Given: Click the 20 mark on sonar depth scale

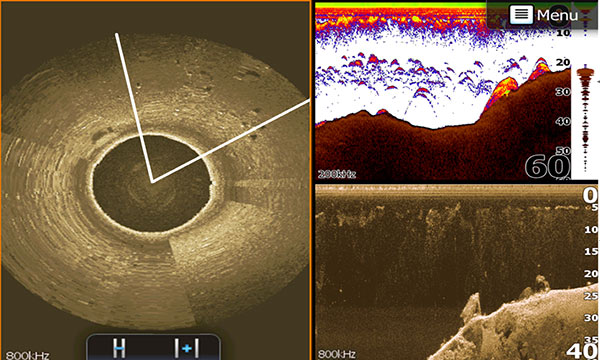Looking at the screenshot, I should pos(562,62).
